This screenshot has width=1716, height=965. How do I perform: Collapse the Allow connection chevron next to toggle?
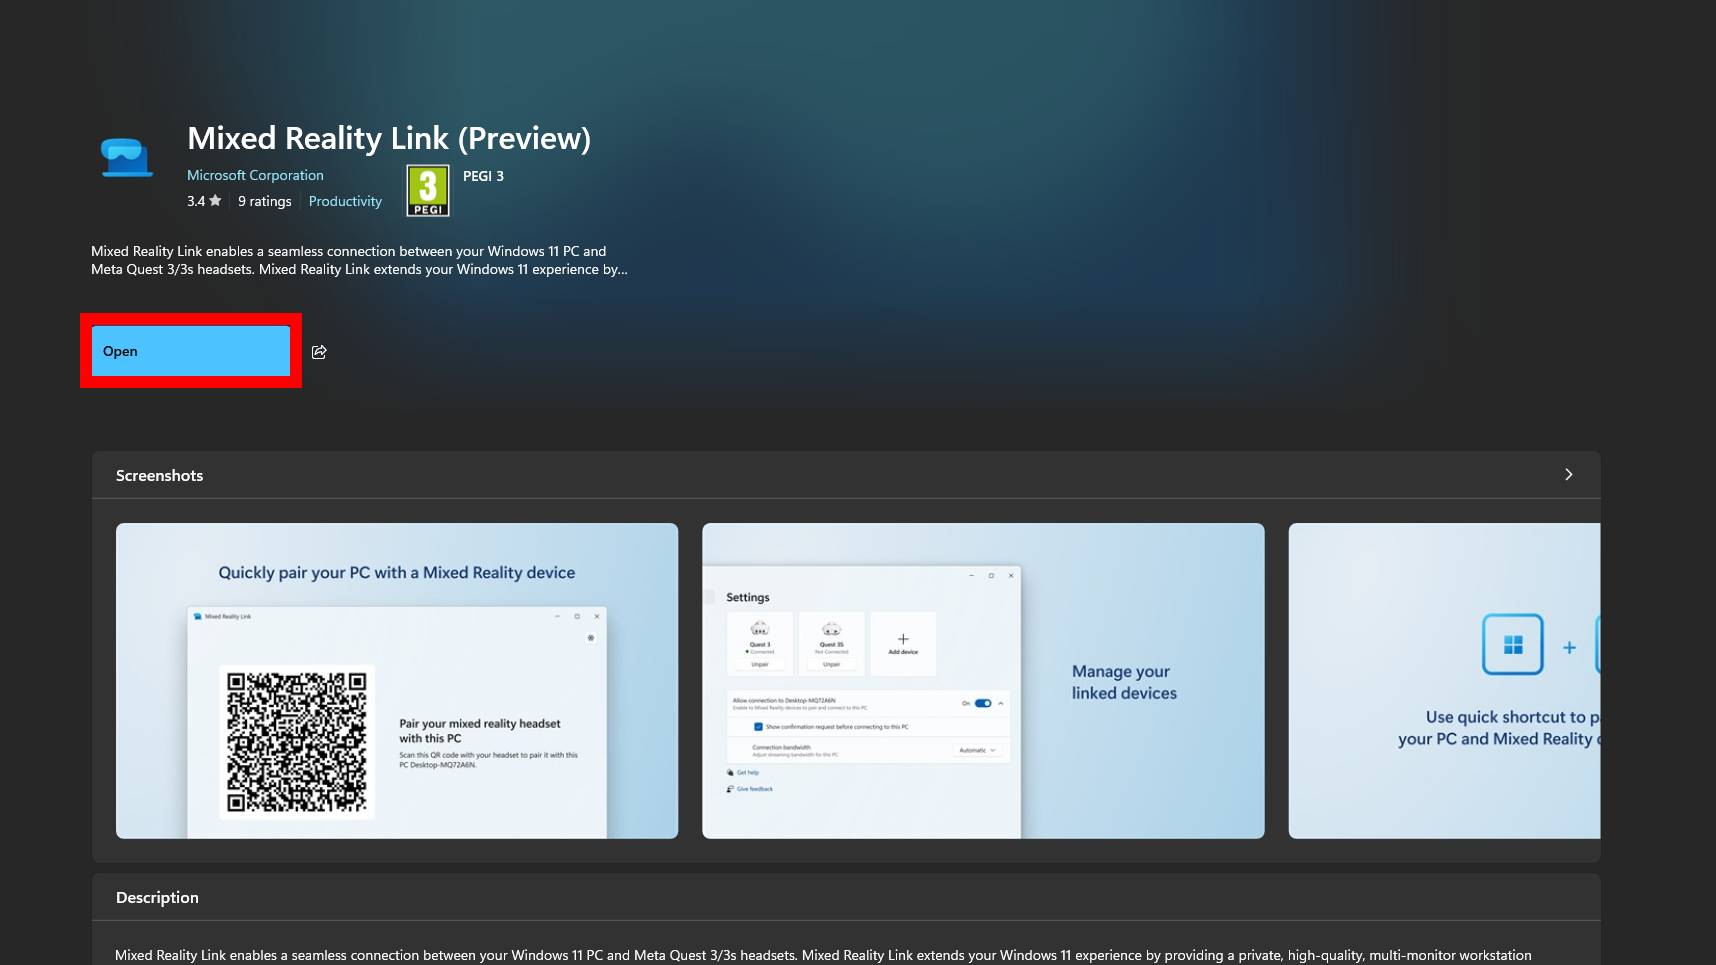[1001, 703]
